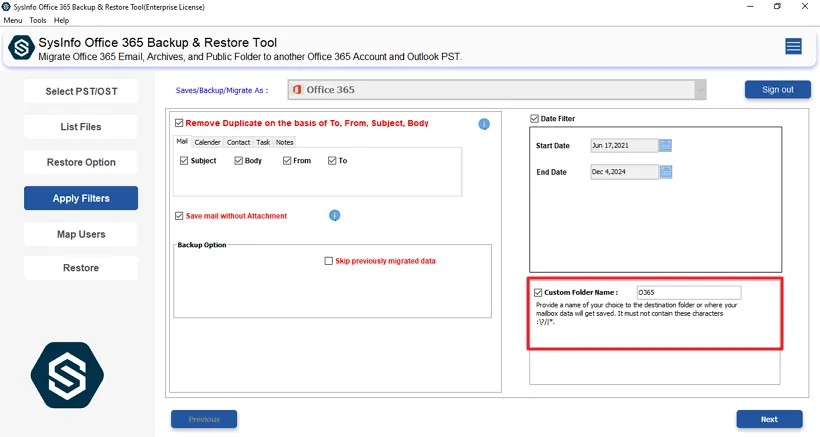The height and width of the screenshot is (437, 820).
Task: Click the Office 365 icon in the dropdown
Action: coord(297,90)
